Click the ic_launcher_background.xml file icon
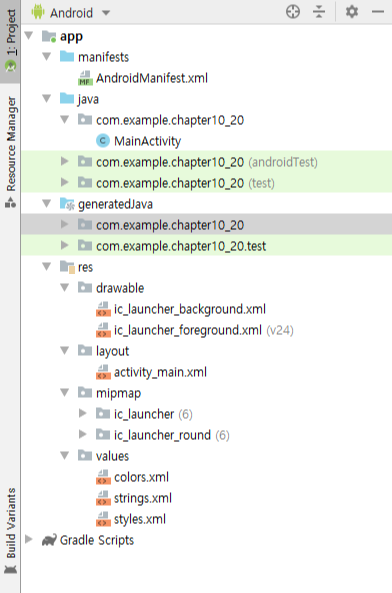Viewport: 392px width, 593px height. tap(103, 309)
